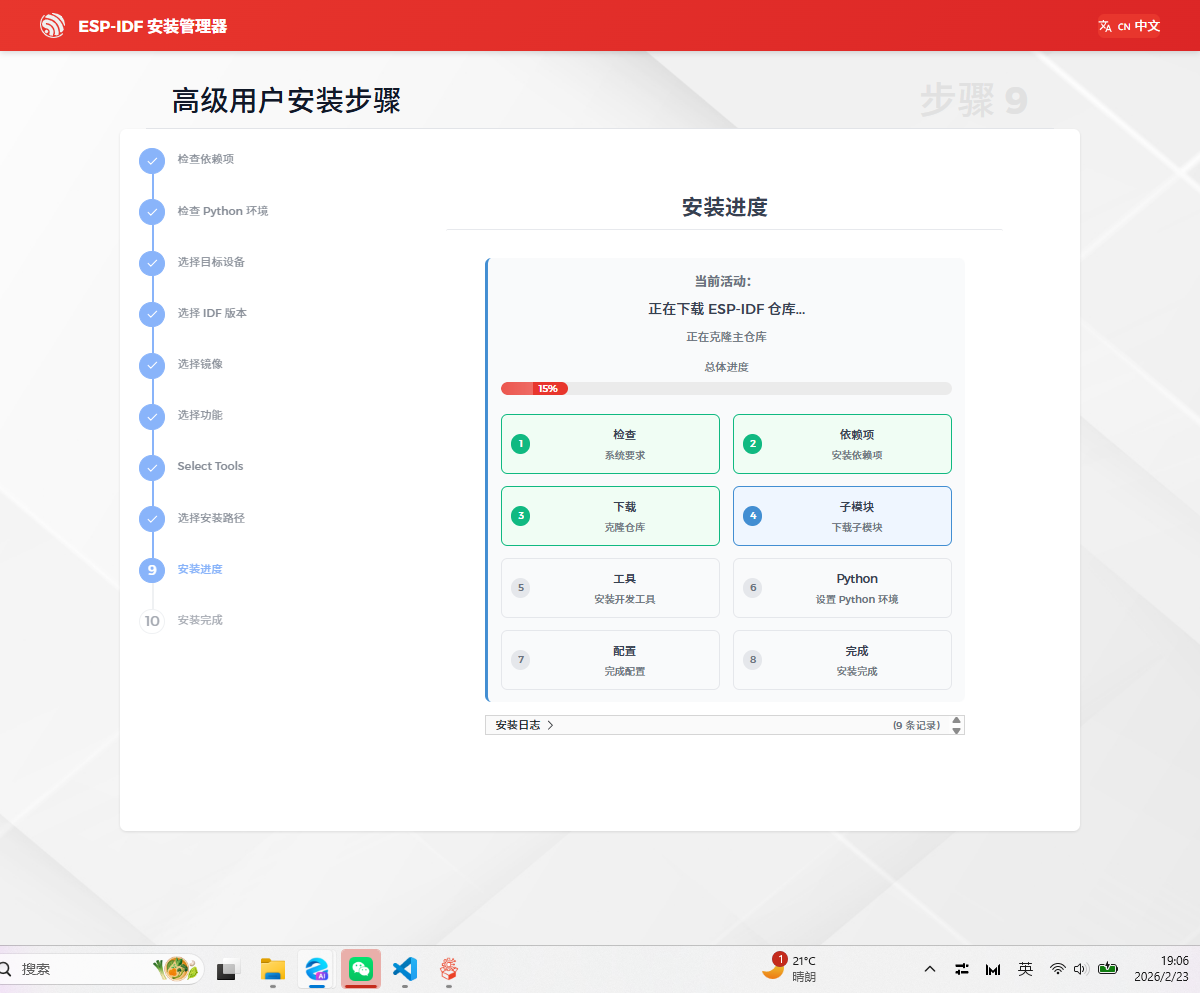Viewport: 1200px width, 993px height.
Task: Click the 英 input method indicator
Action: coord(1025,969)
